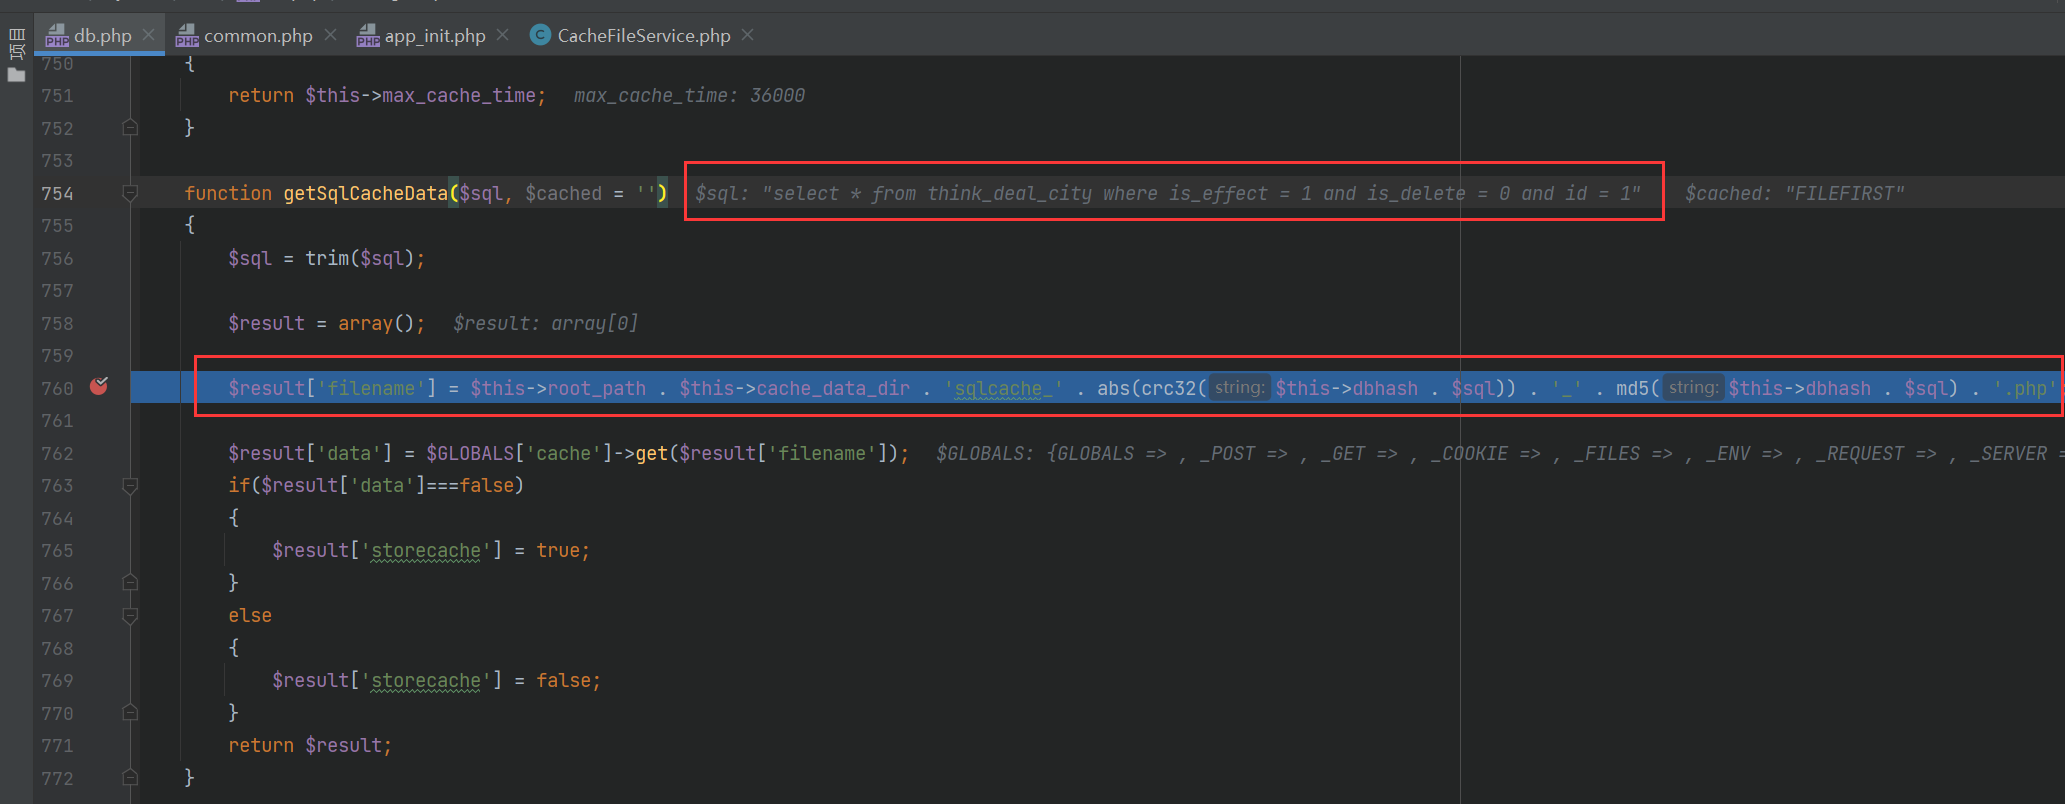The image size is (2065, 804).
Task: Fold the if block at line 763
Action: [x=130, y=486]
